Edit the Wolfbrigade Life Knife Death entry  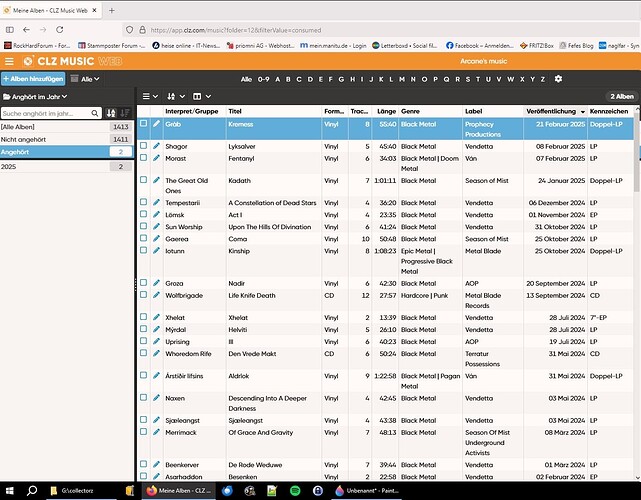point(157,295)
